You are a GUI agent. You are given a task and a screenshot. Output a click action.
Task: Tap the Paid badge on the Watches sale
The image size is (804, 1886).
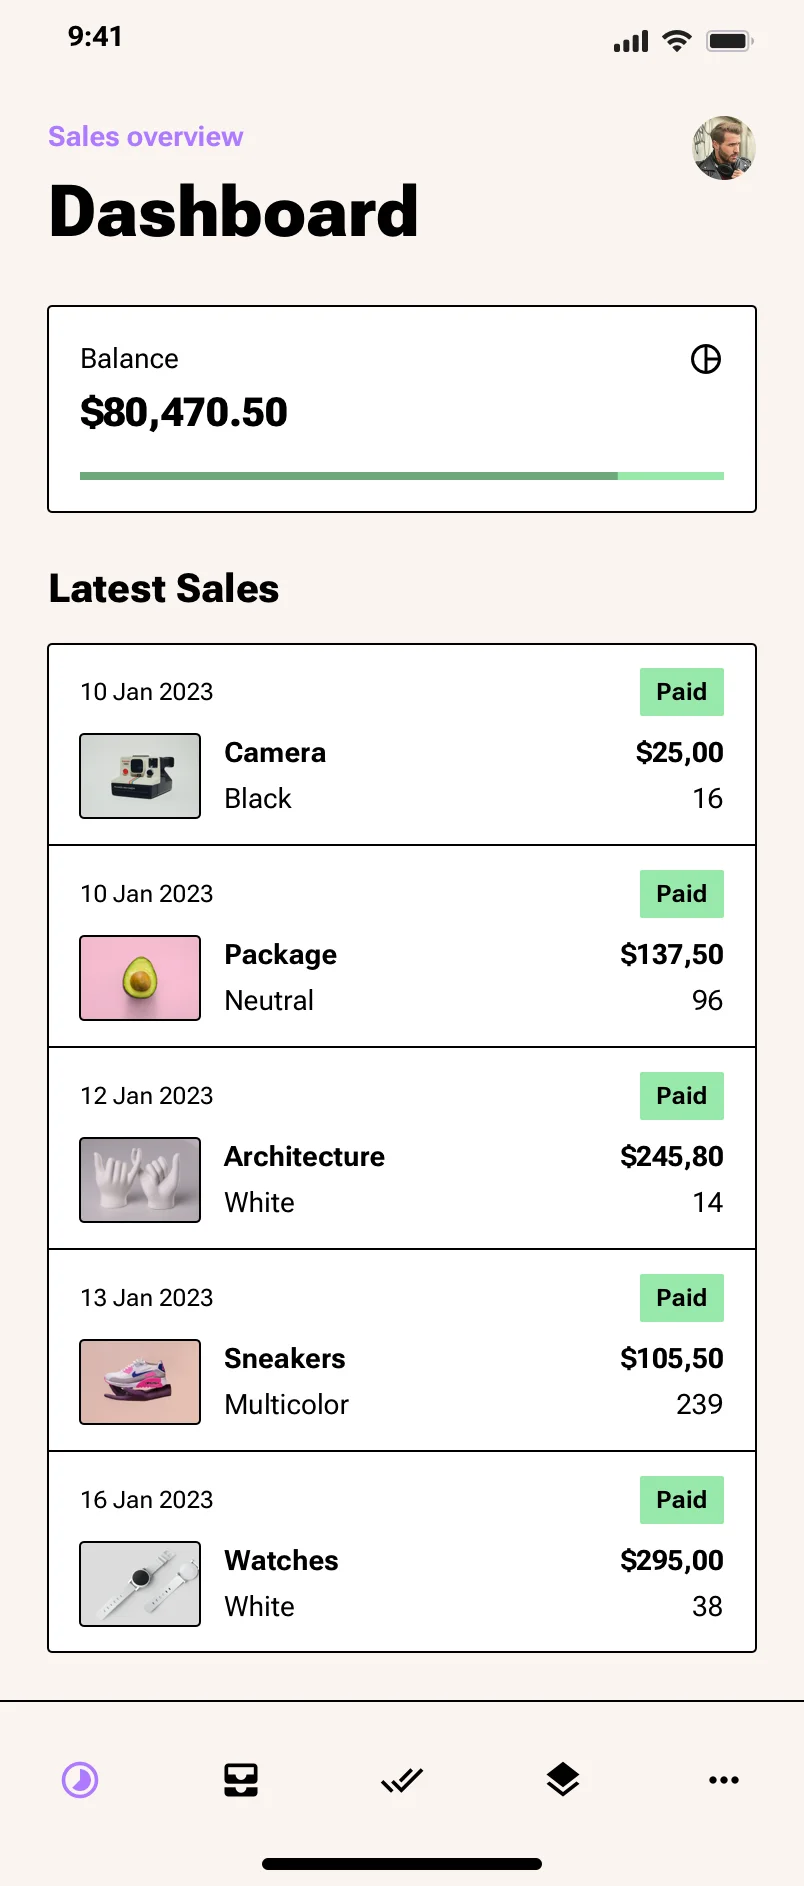pos(681,1499)
